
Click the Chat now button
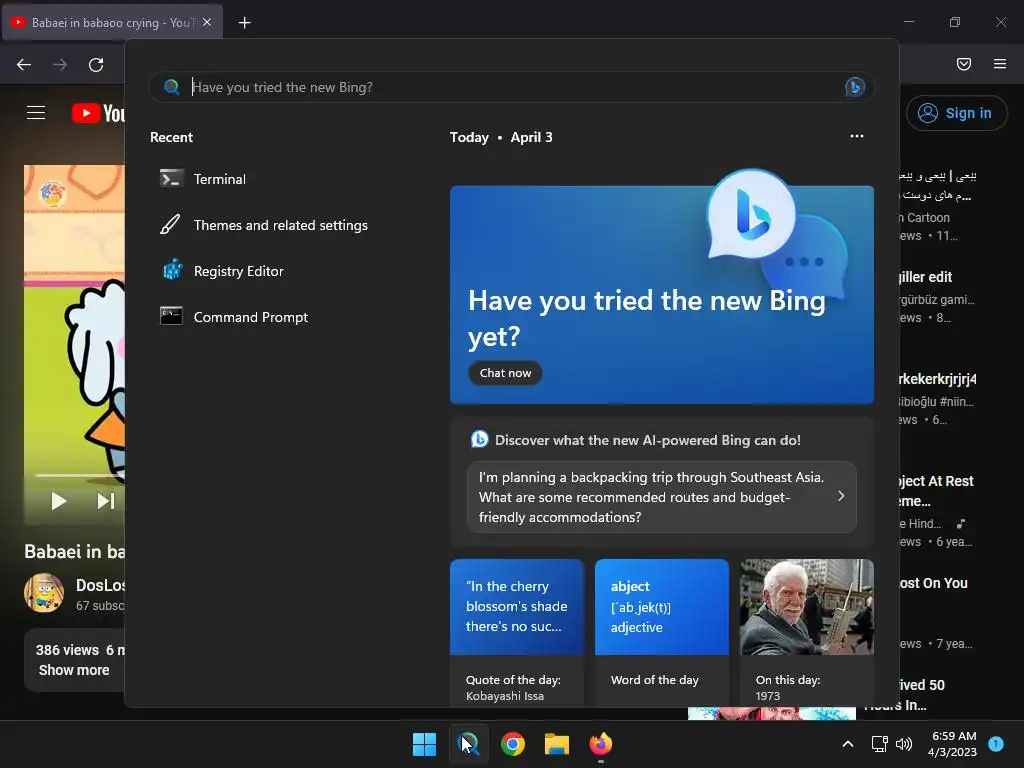[x=505, y=373]
